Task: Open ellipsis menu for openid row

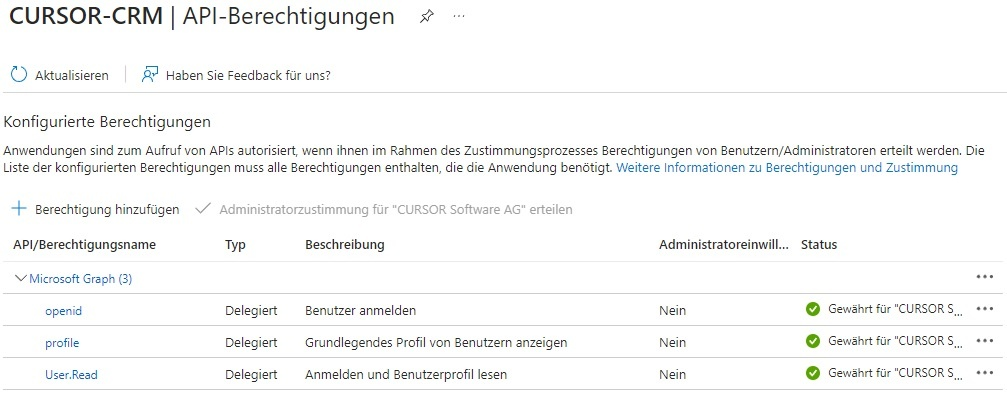Action: coord(985,309)
